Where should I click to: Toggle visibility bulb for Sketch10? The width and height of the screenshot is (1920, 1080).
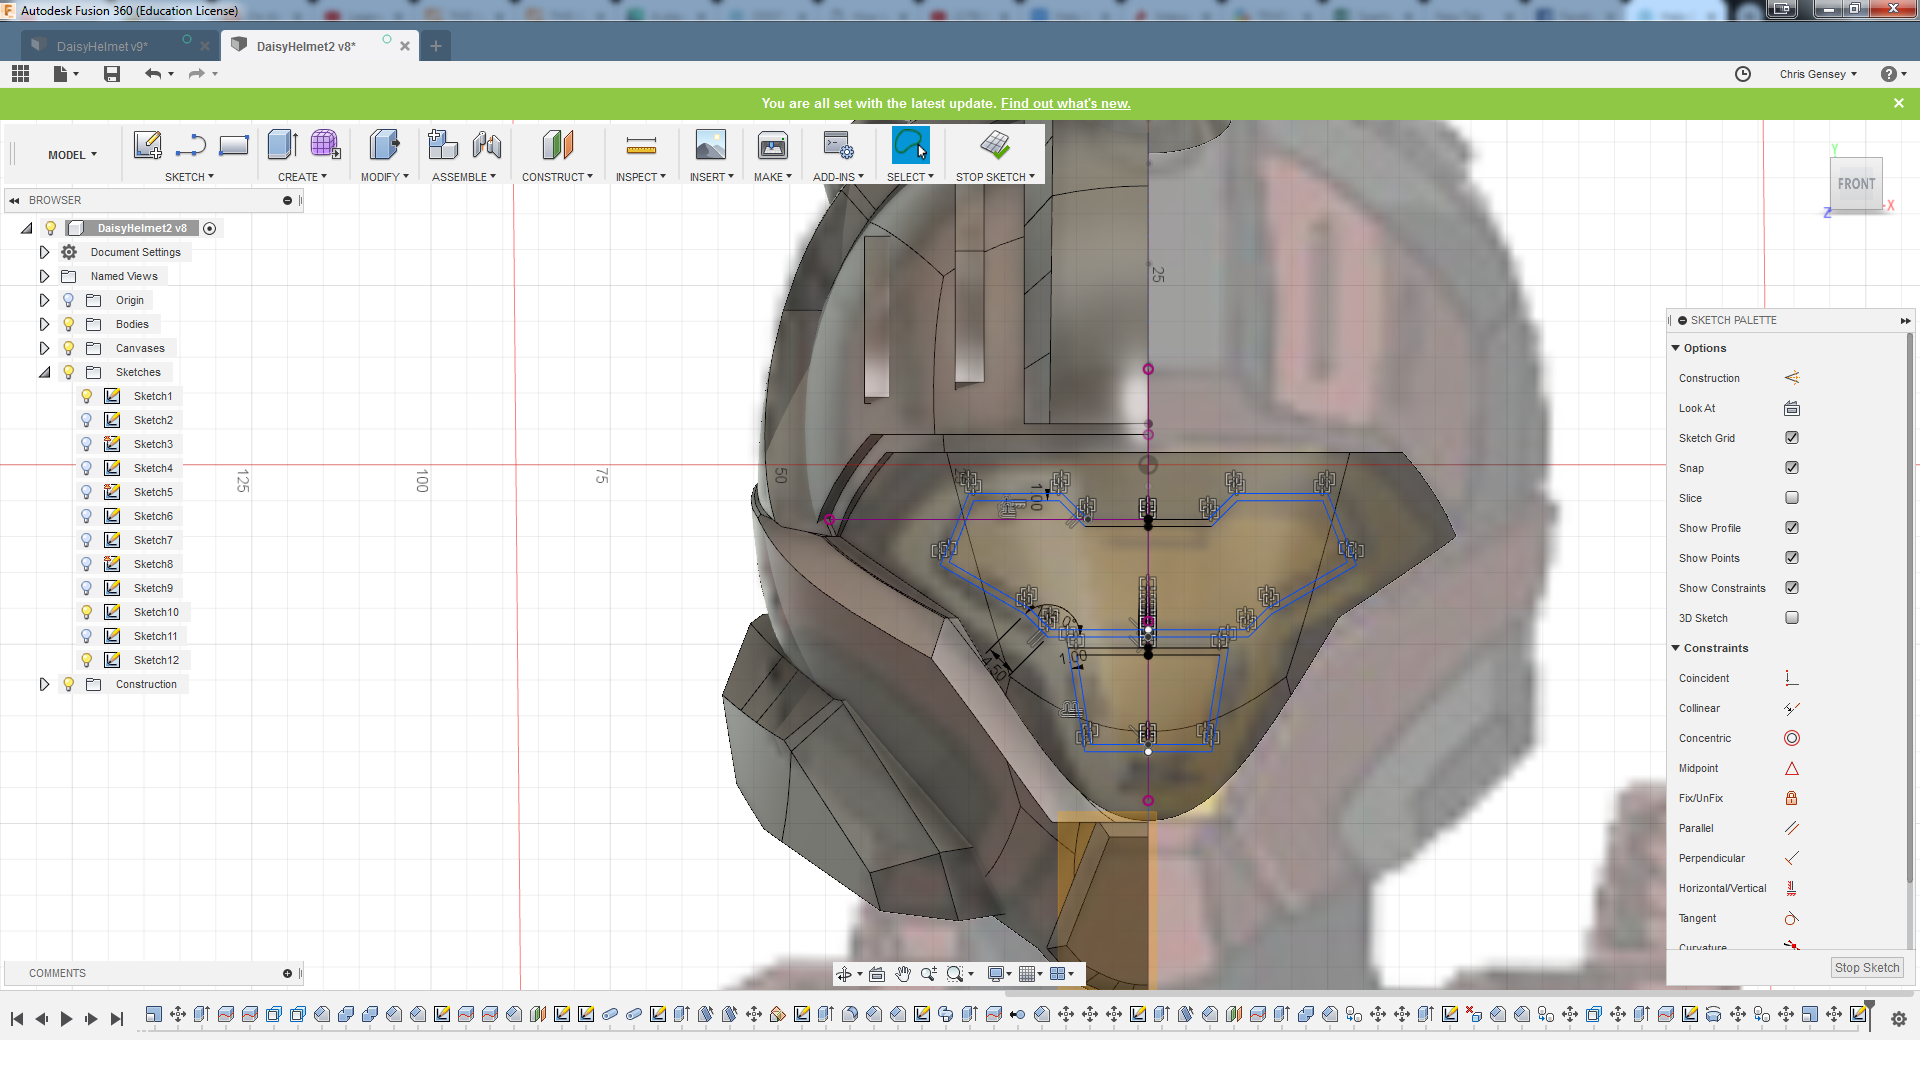(x=87, y=612)
